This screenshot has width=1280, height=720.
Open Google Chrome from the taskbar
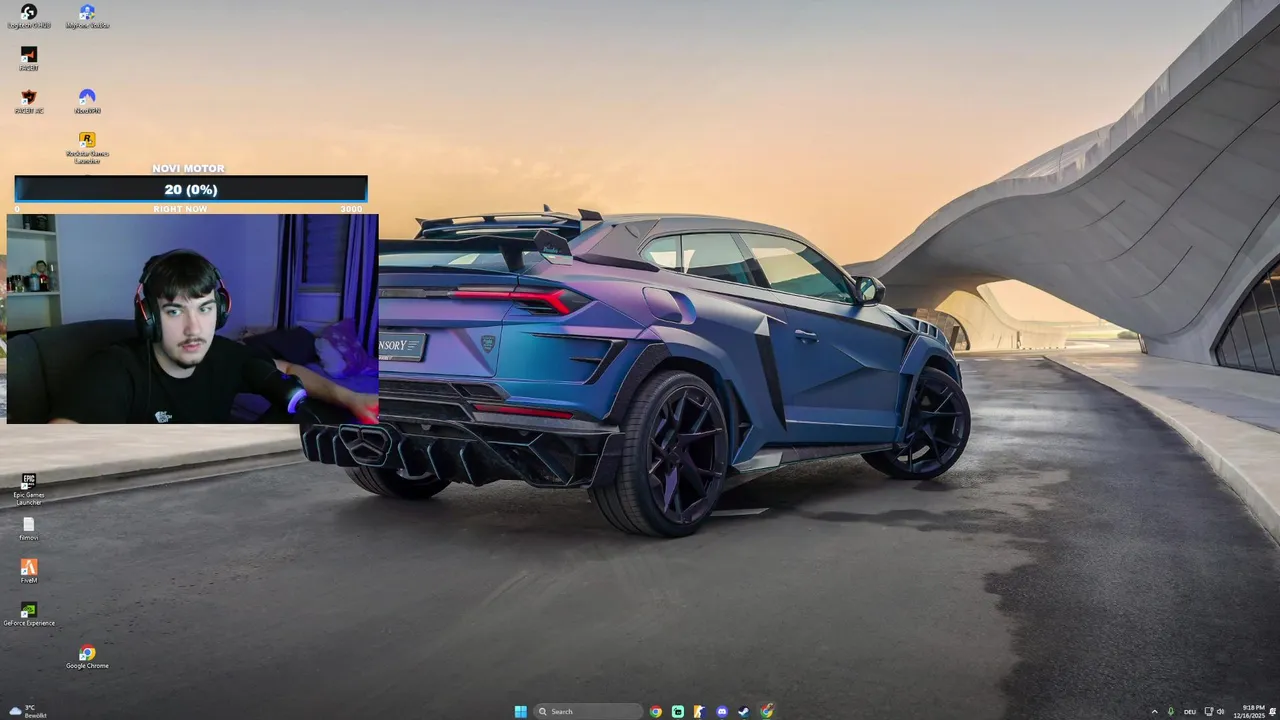(656, 712)
